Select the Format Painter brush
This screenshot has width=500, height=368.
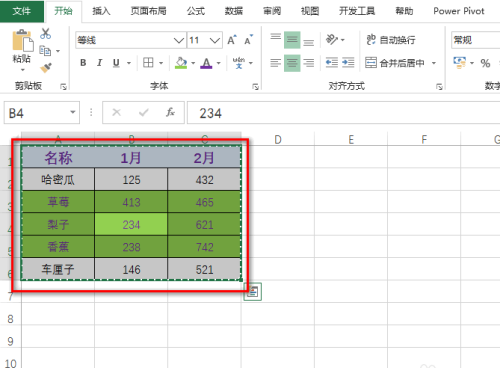(45, 68)
